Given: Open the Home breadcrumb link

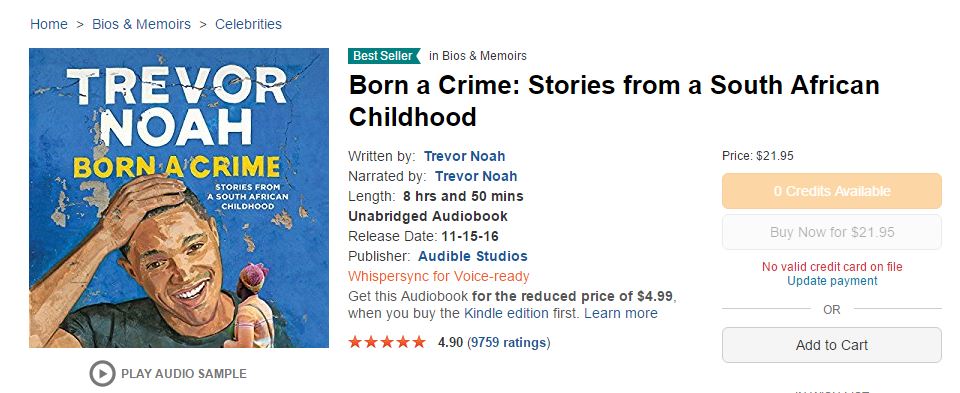Looking at the screenshot, I should pos(49,24).
